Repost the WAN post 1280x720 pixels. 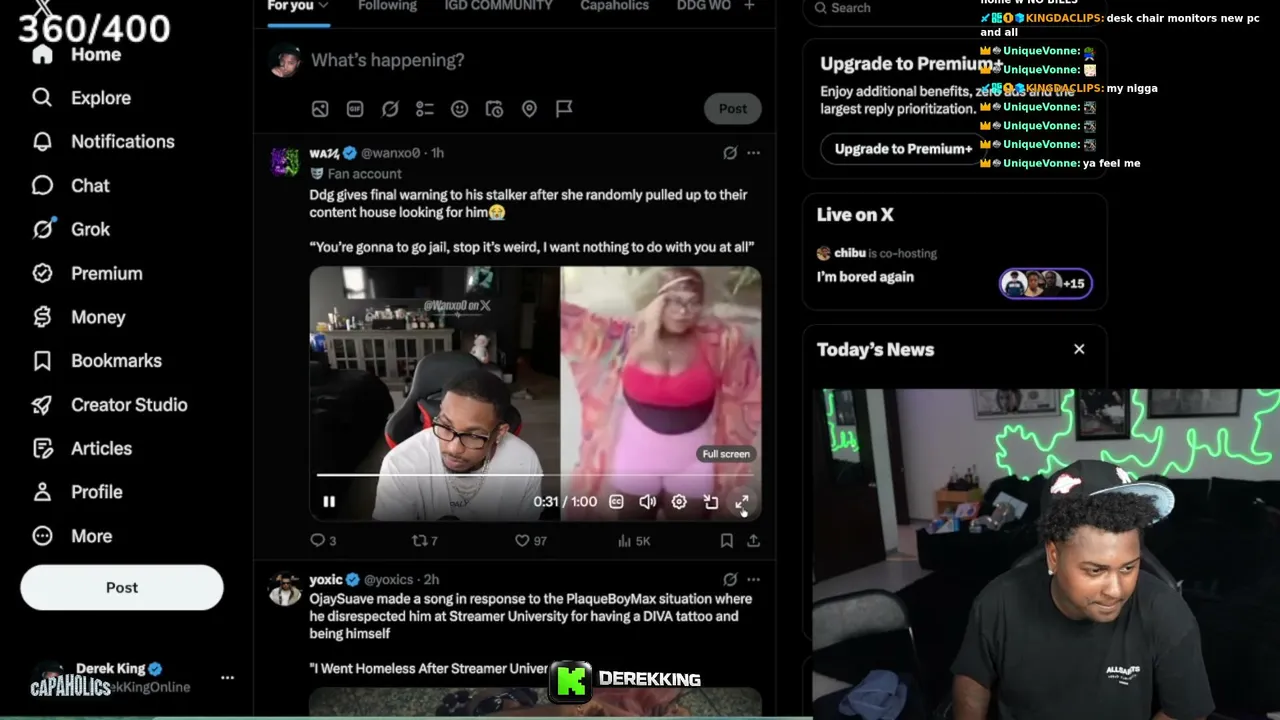(425, 541)
